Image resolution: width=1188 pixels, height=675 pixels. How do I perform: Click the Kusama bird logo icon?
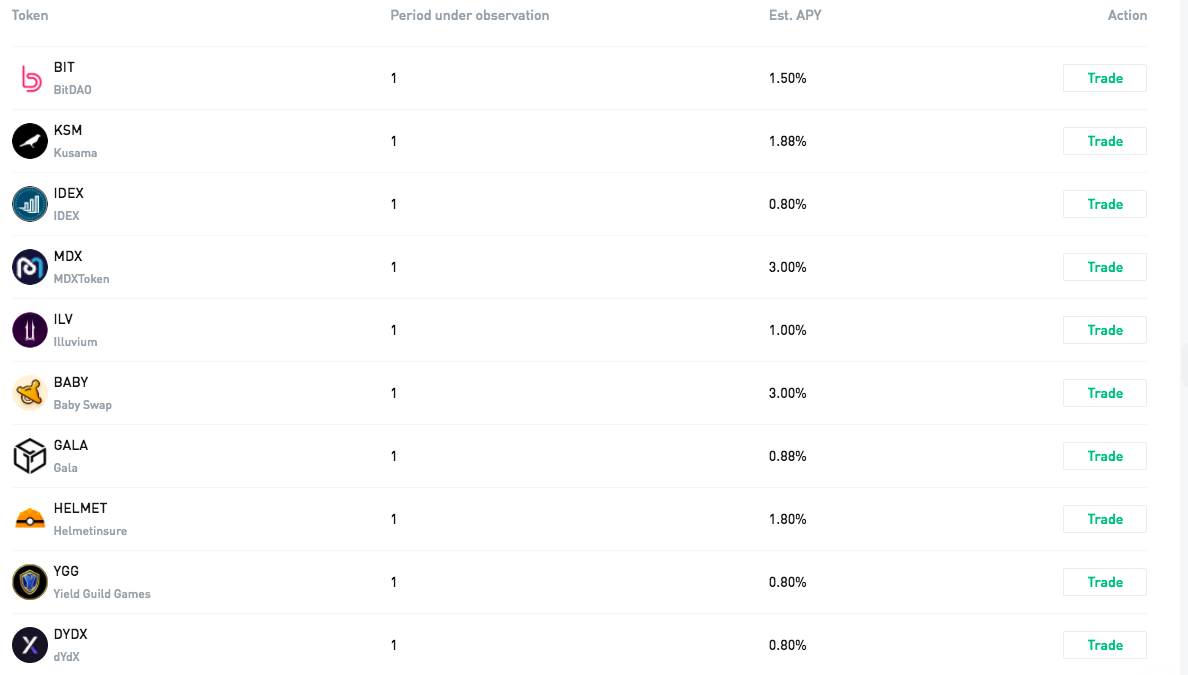tap(30, 141)
